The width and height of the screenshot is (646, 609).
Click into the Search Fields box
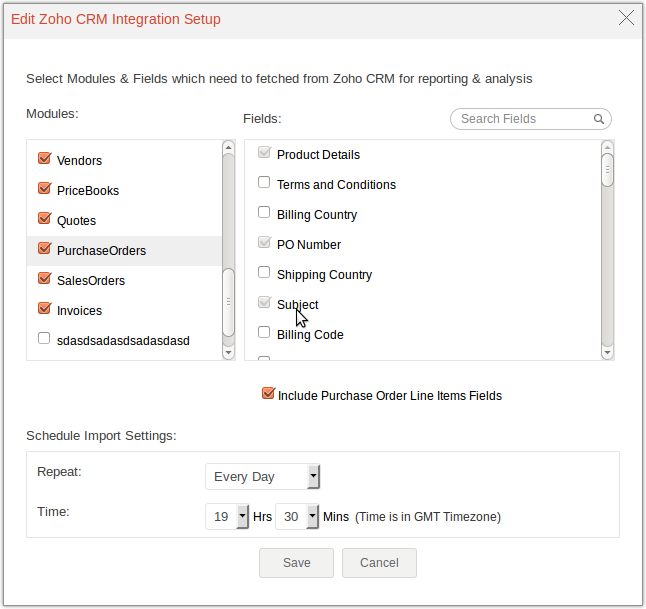click(524, 119)
